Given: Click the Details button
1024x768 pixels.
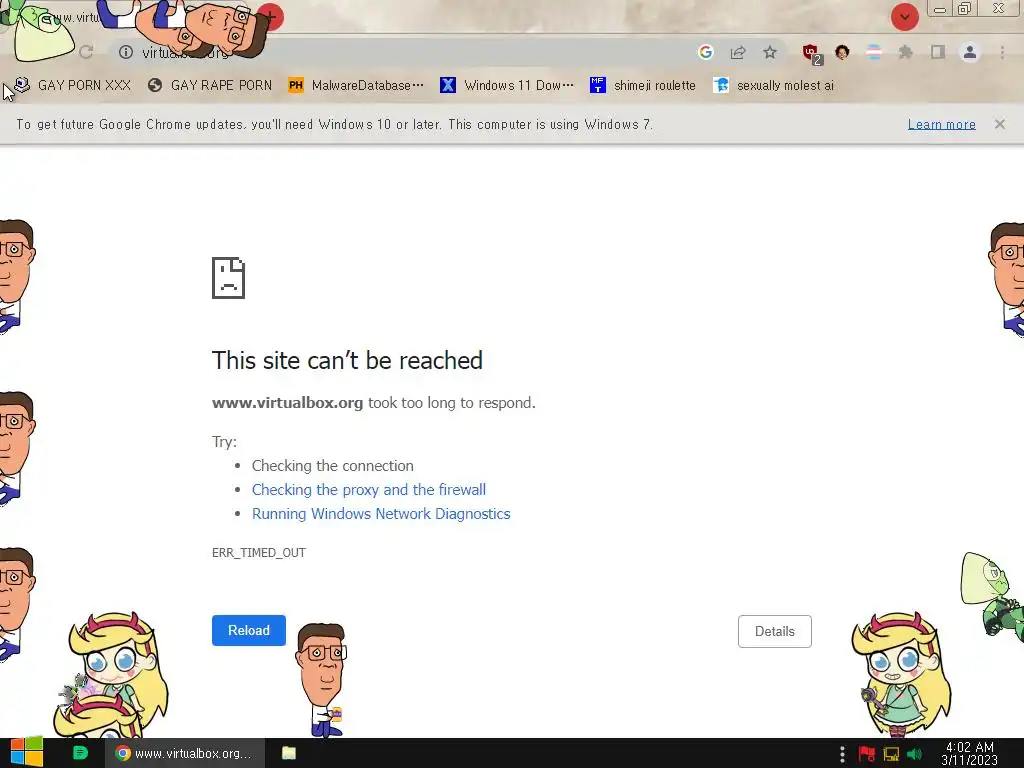Looking at the screenshot, I should [x=775, y=632].
